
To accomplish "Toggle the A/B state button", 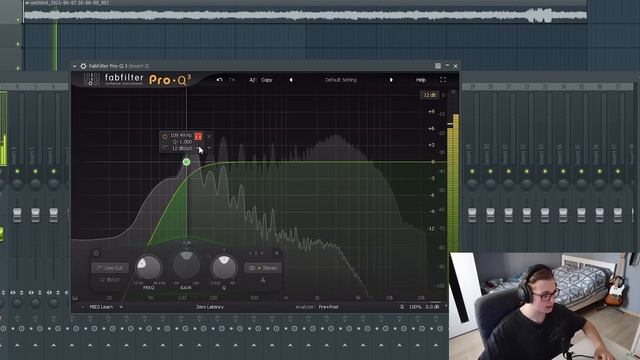I will [252, 80].
